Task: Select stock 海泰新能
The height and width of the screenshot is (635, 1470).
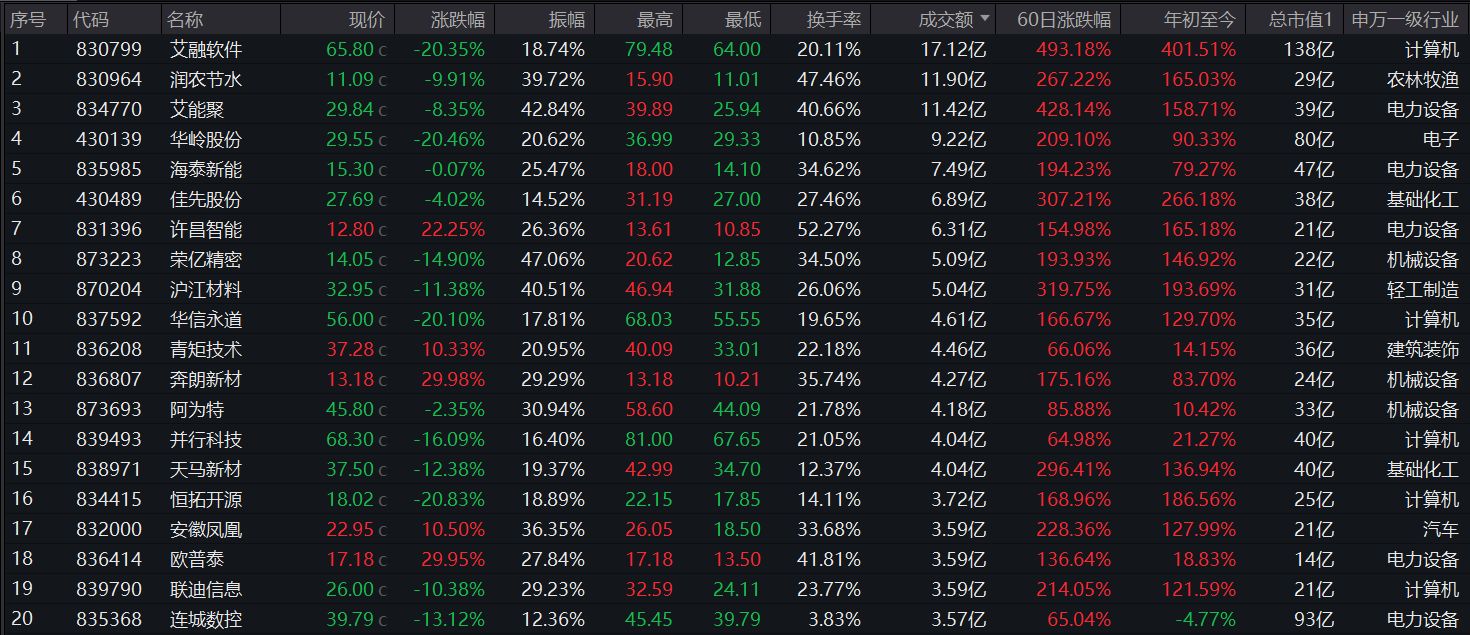Action: pyautogui.click(x=206, y=169)
